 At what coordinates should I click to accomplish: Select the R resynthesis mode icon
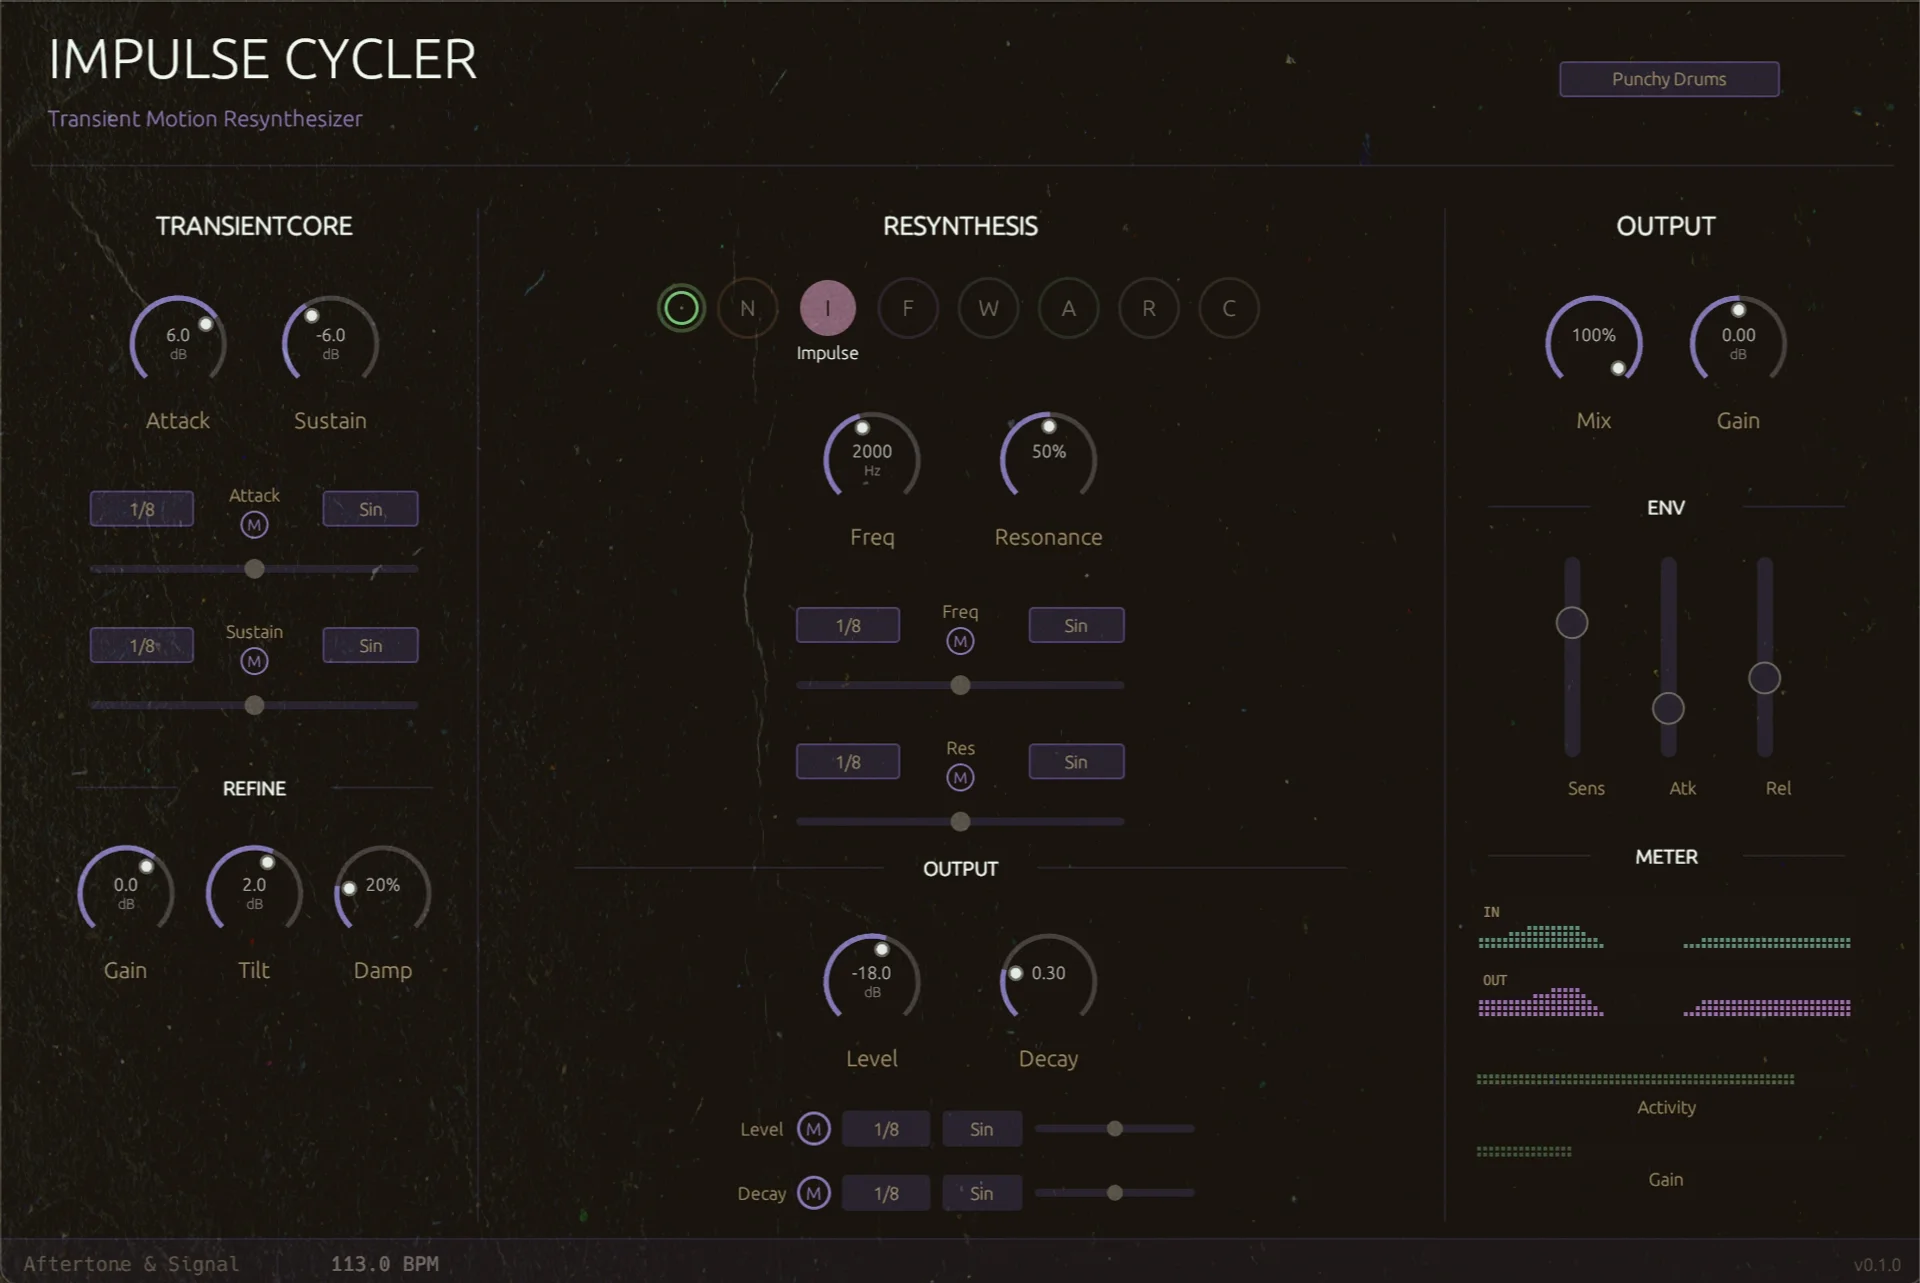tap(1148, 308)
